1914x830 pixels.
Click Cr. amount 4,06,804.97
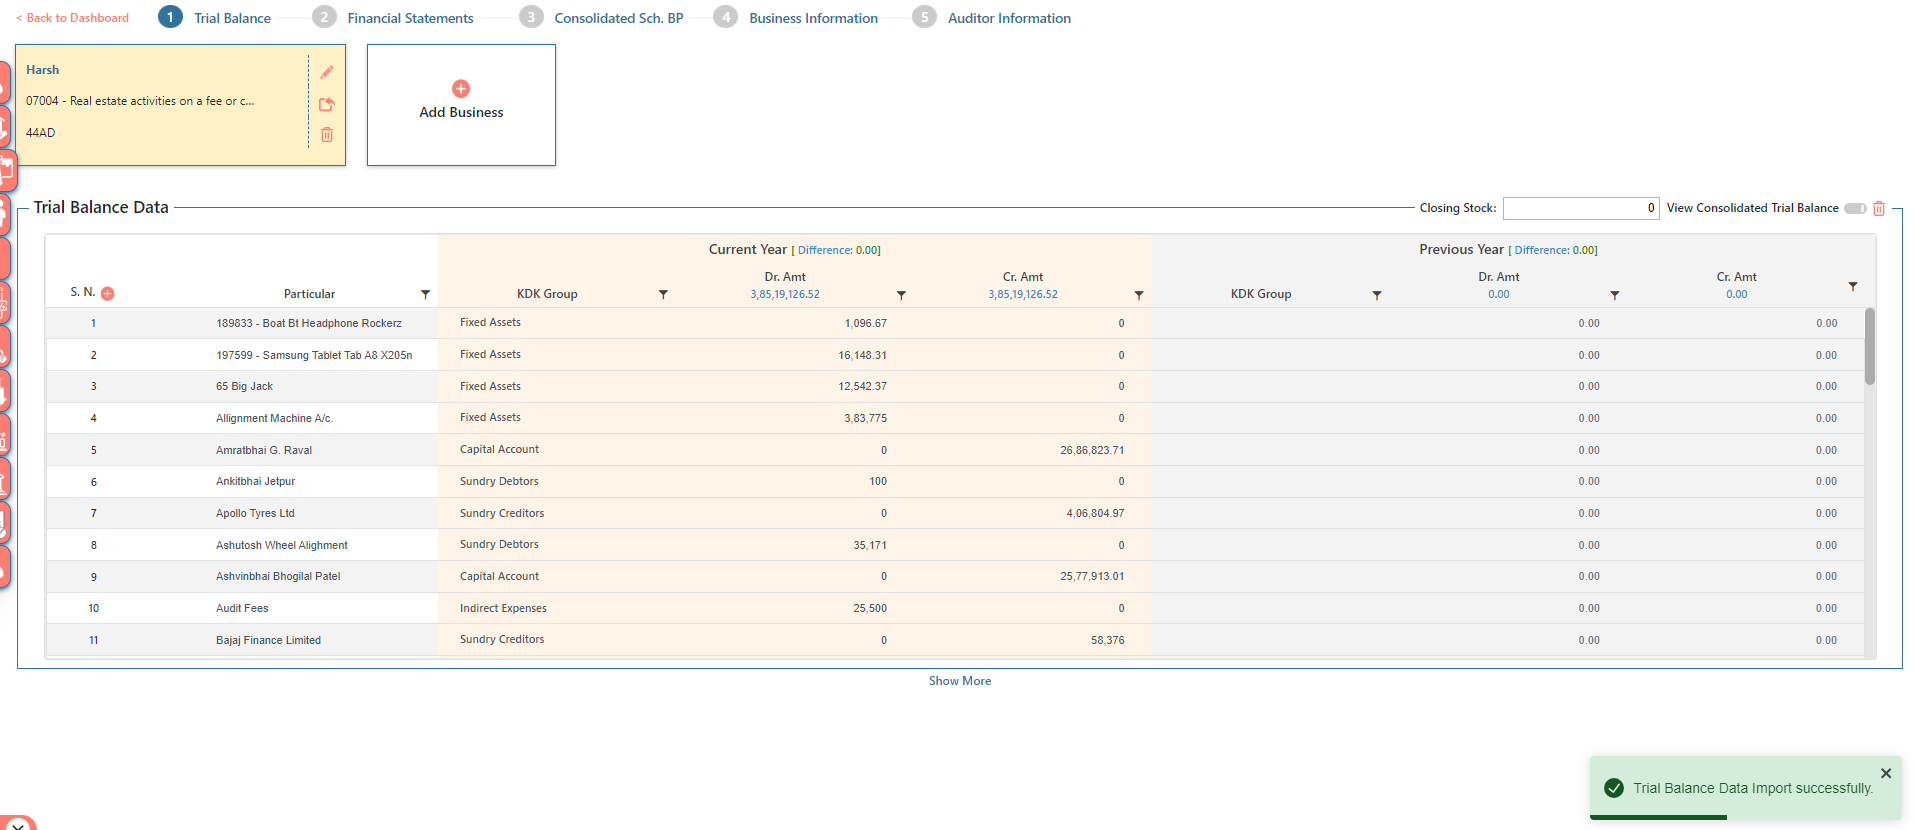coord(1095,513)
